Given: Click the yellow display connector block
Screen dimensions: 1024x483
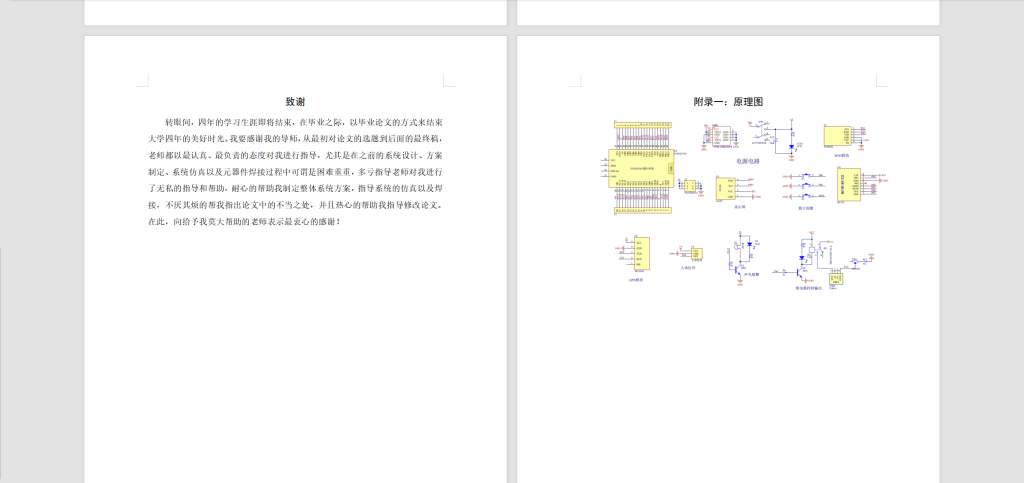Looking at the screenshot, I should pos(726,189).
